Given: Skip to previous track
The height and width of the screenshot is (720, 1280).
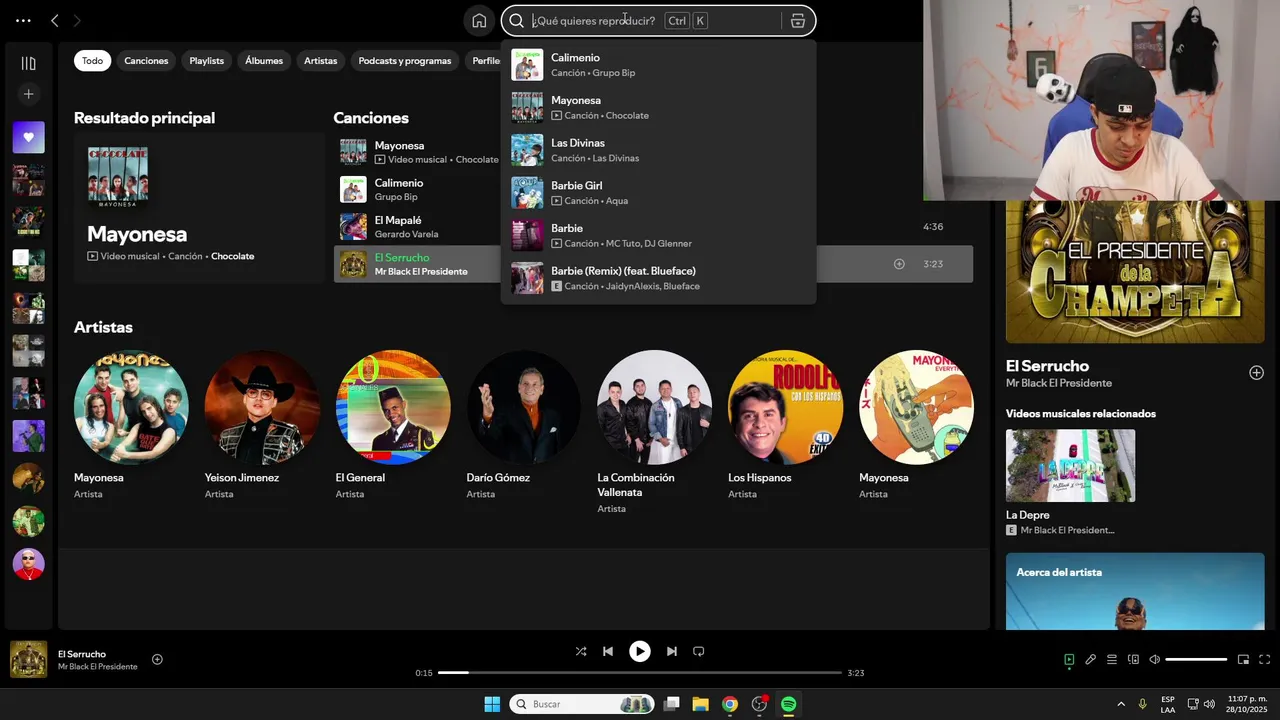Looking at the screenshot, I should [x=607, y=651].
